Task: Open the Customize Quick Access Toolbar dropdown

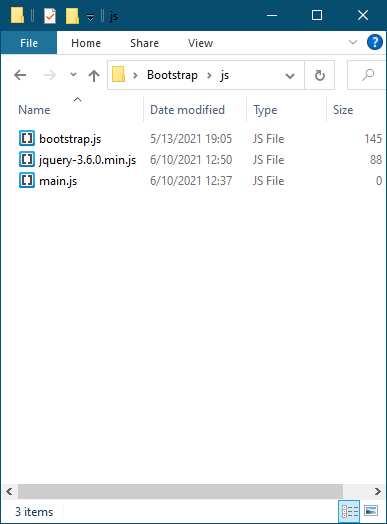Action: [90, 17]
